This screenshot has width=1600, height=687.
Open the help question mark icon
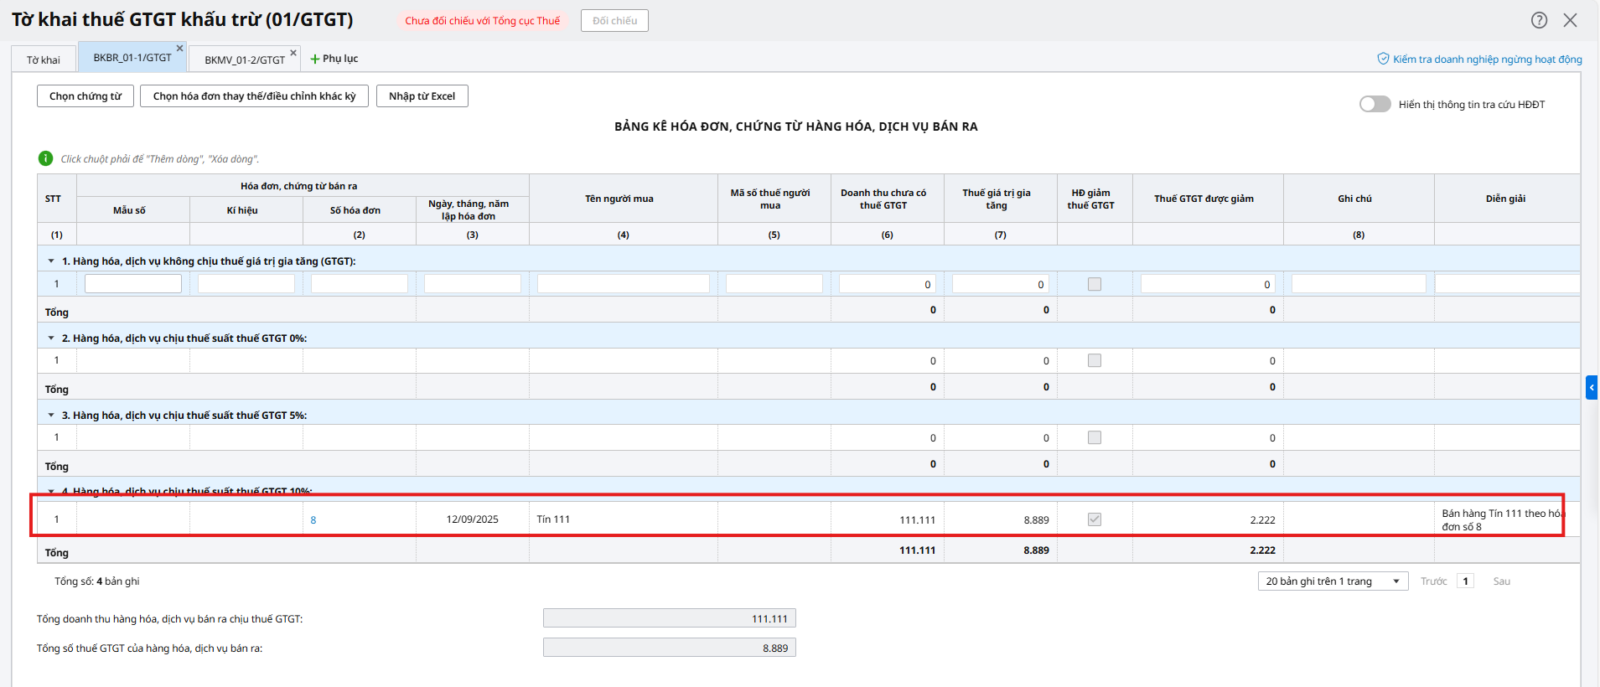tap(1539, 20)
